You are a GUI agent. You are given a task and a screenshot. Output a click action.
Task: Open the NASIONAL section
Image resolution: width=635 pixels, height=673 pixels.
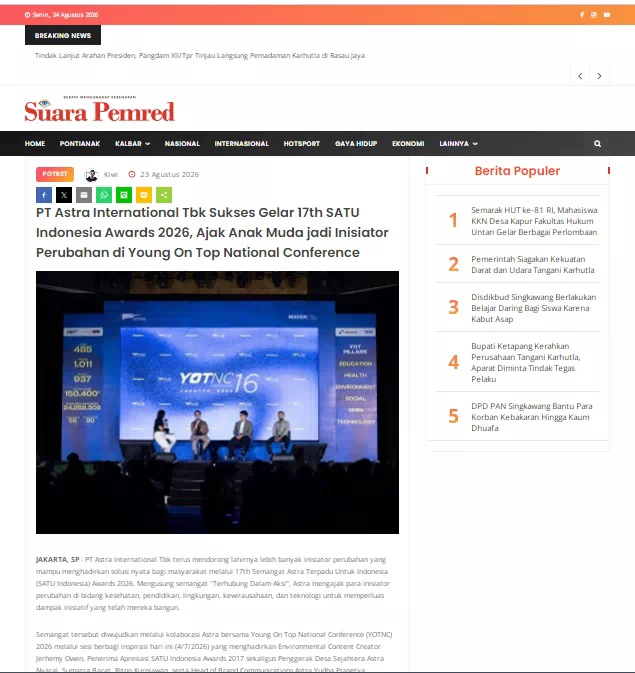pyautogui.click(x=182, y=144)
